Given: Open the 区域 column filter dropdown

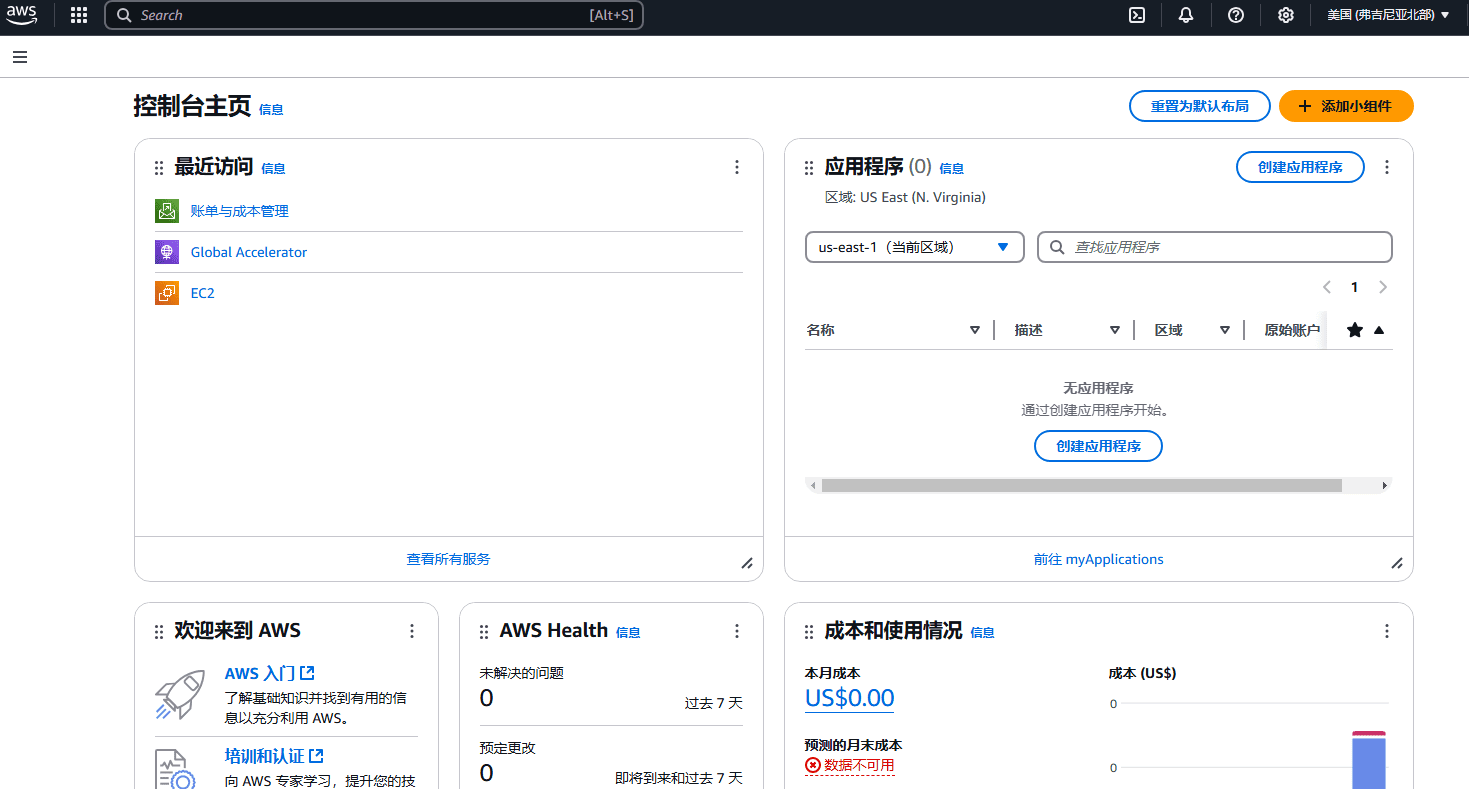Looking at the screenshot, I should click(x=1225, y=329).
